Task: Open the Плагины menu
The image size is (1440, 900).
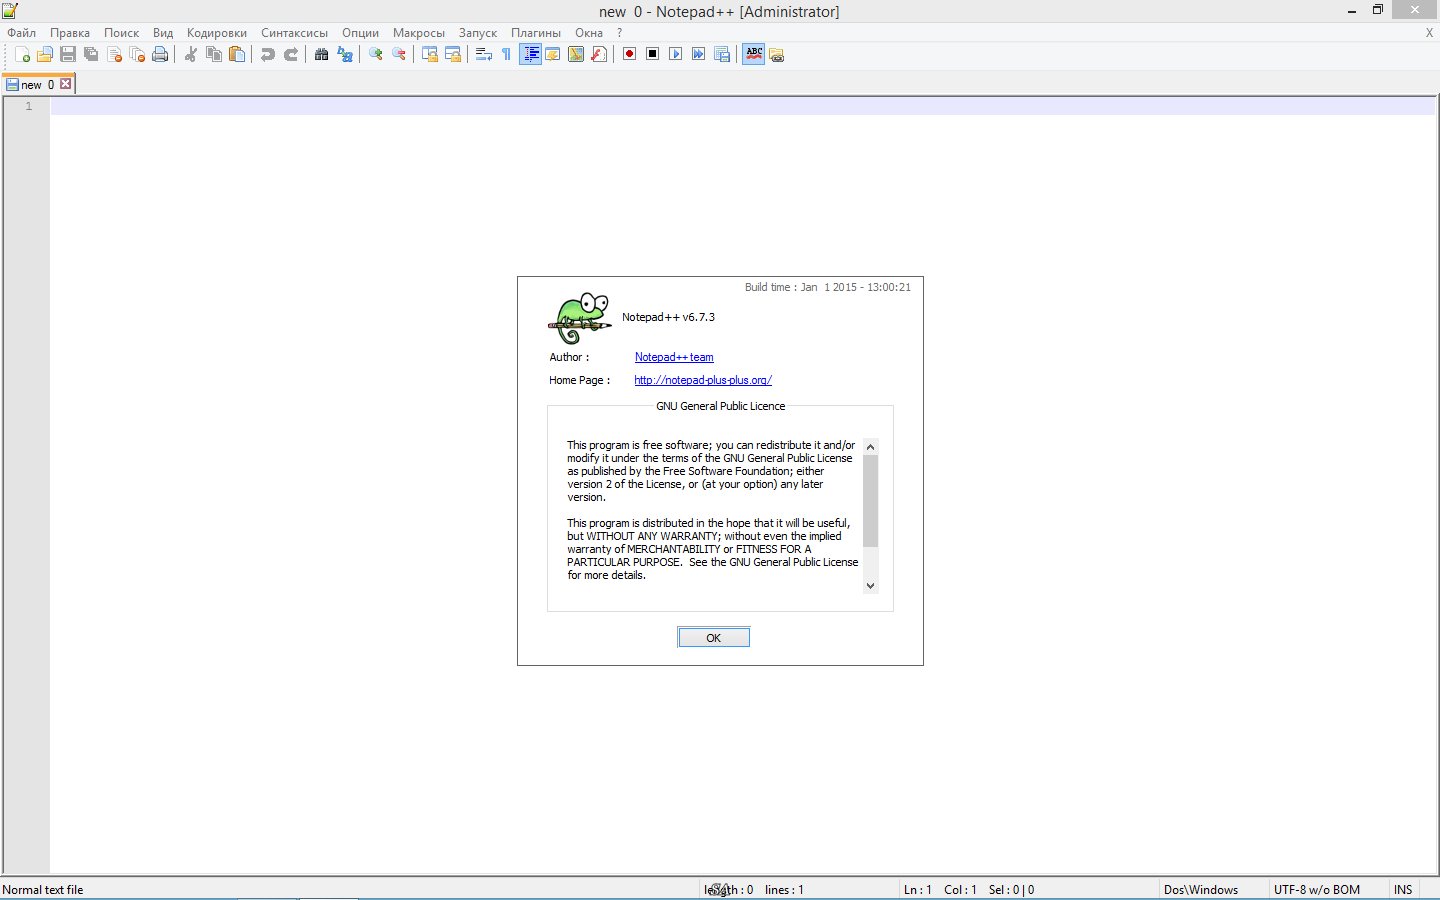Action: (536, 33)
